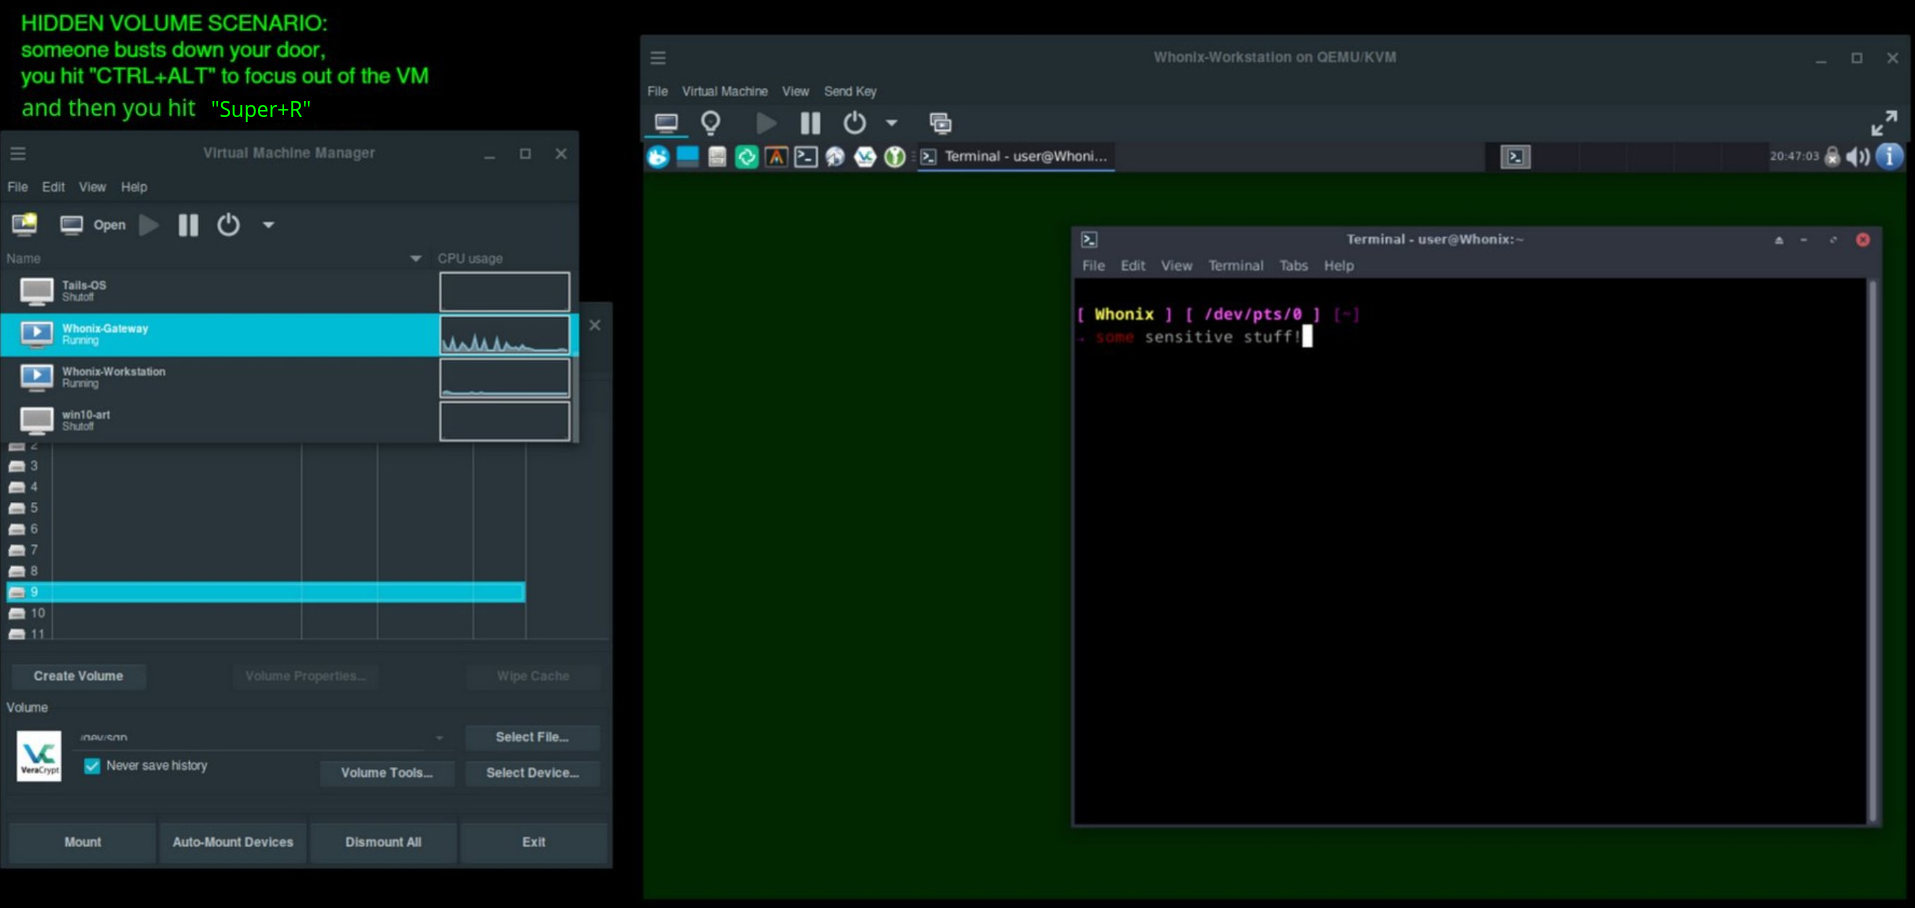Image resolution: width=1915 pixels, height=908 pixels.
Task: Toggle Never save history checkbox
Action: pos(92,766)
